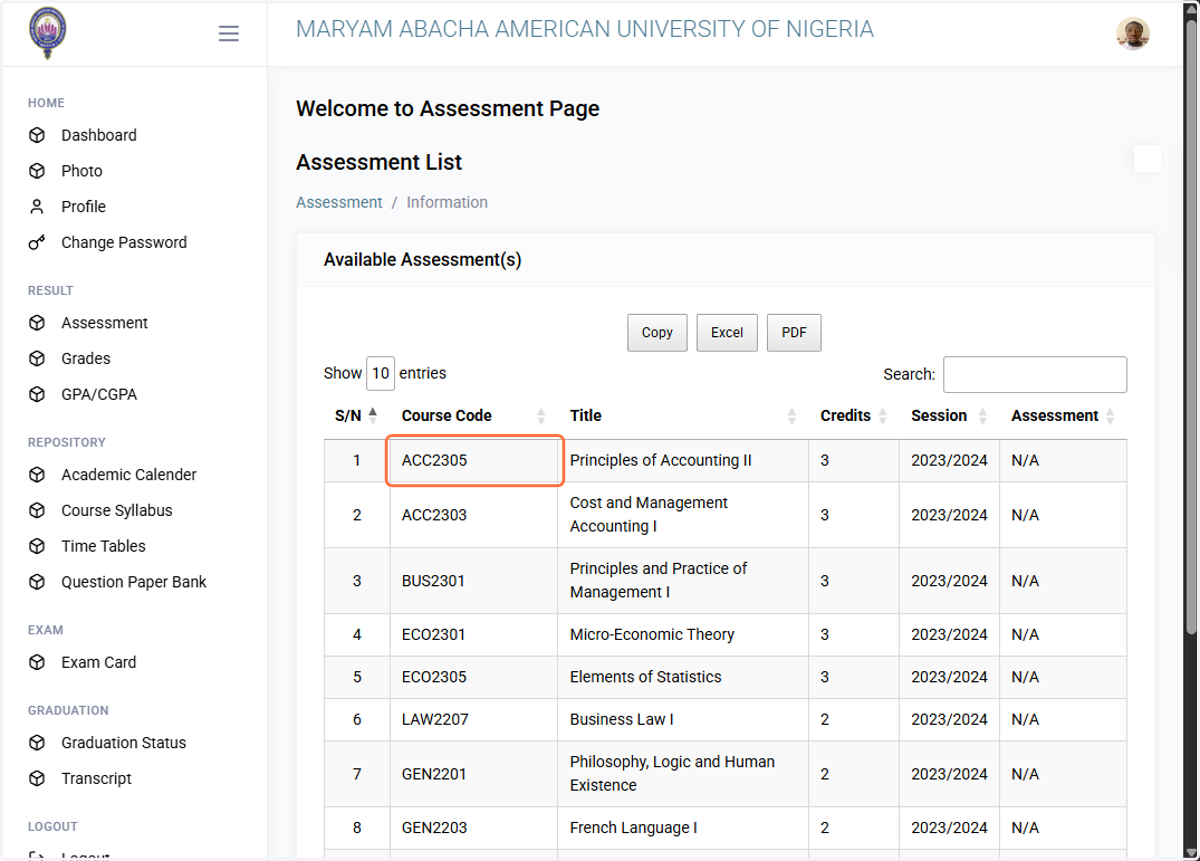Sort by Title column header

(x=683, y=416)
